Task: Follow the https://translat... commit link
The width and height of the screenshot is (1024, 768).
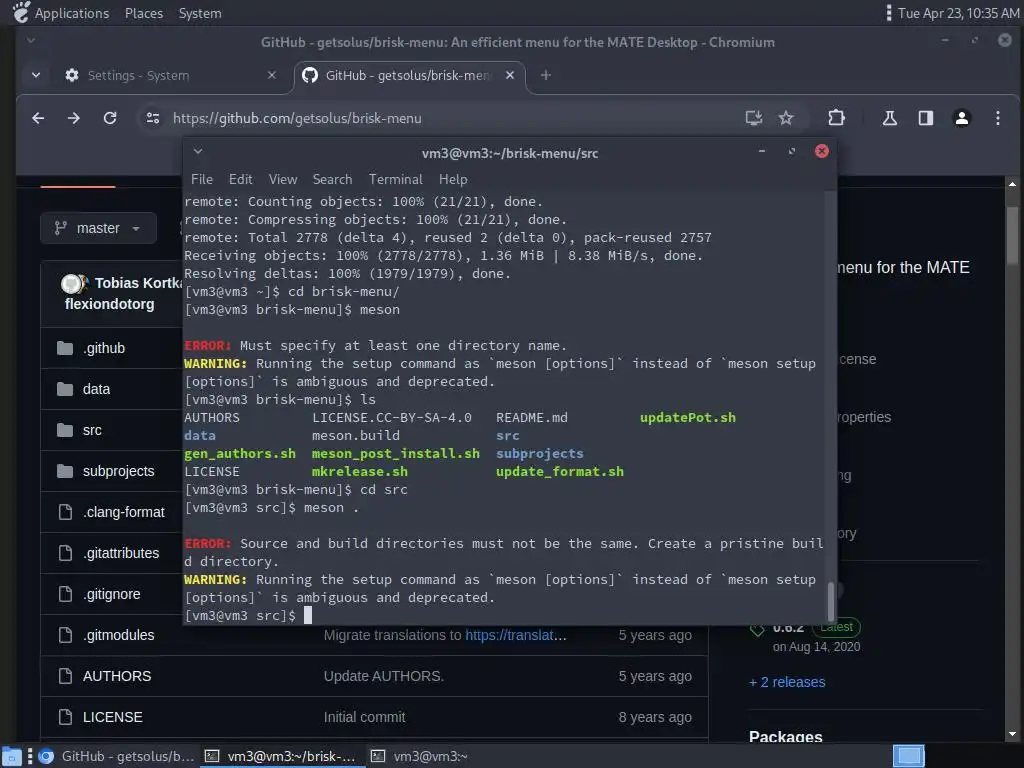Action: click(x=516, y=635)
